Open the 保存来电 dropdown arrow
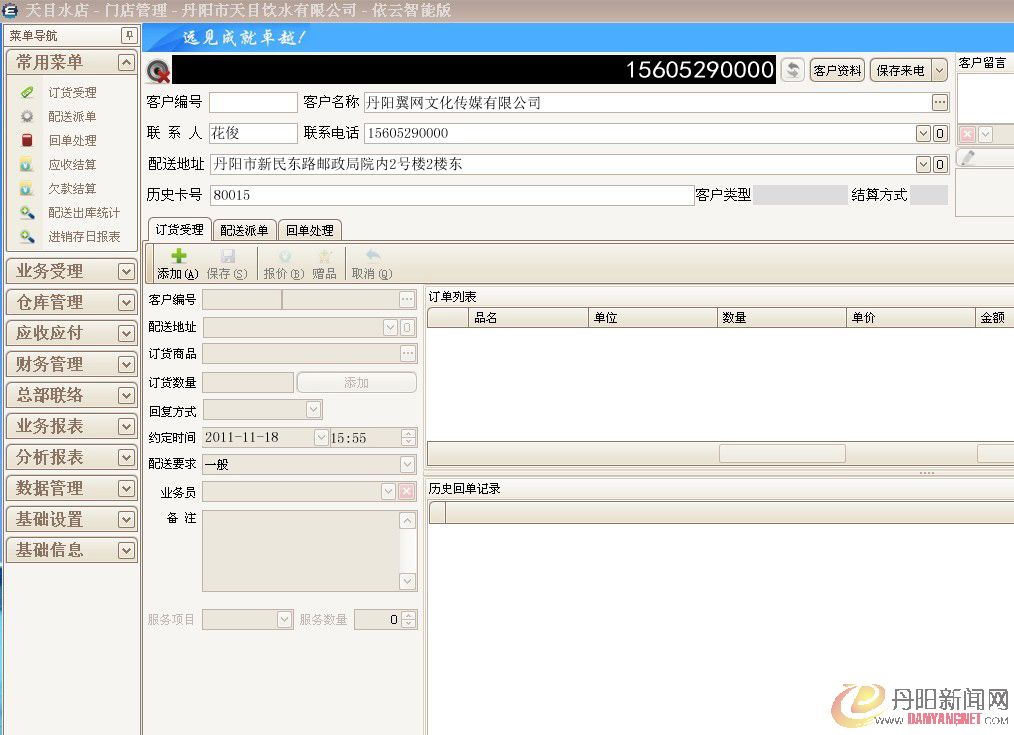Screen dimensions: 1014x735 click(940, 70)
